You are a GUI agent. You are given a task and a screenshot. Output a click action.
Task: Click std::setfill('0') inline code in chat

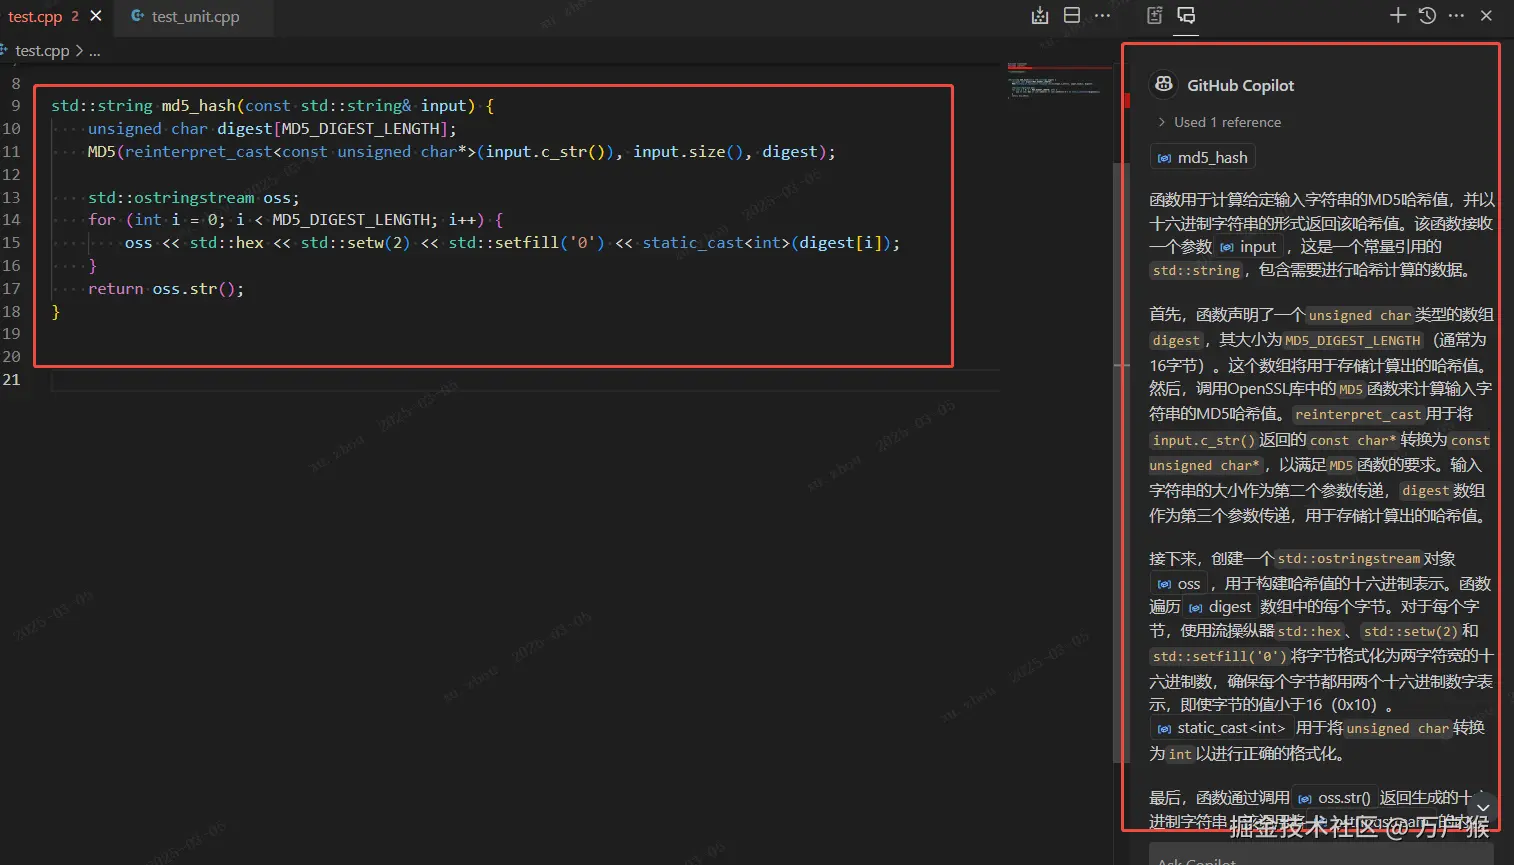[1219, 657]
